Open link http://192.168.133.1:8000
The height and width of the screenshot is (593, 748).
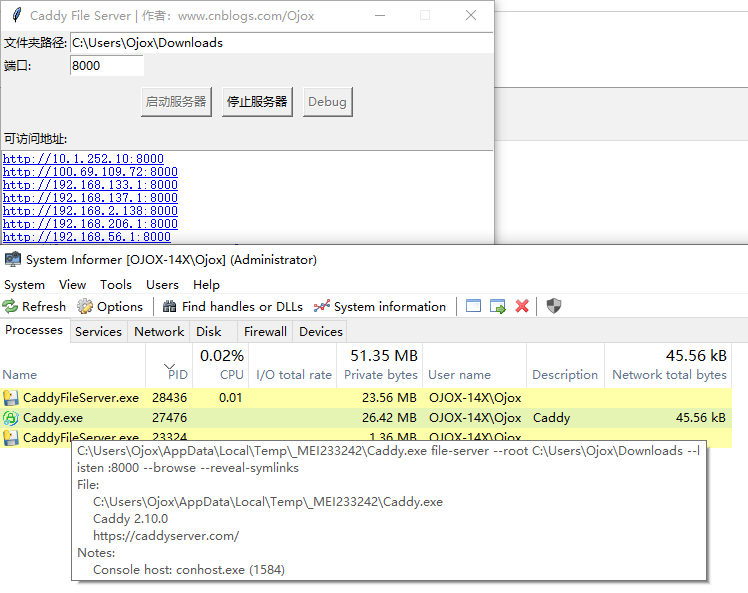(90, 185)
